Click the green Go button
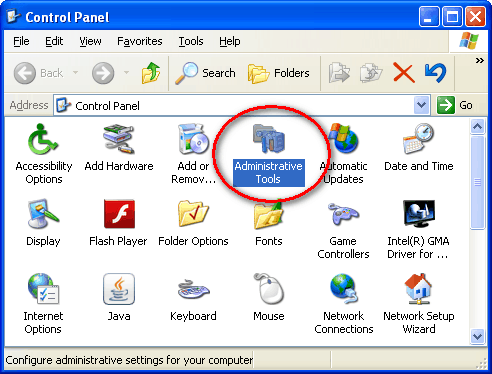 click(455, 105)
